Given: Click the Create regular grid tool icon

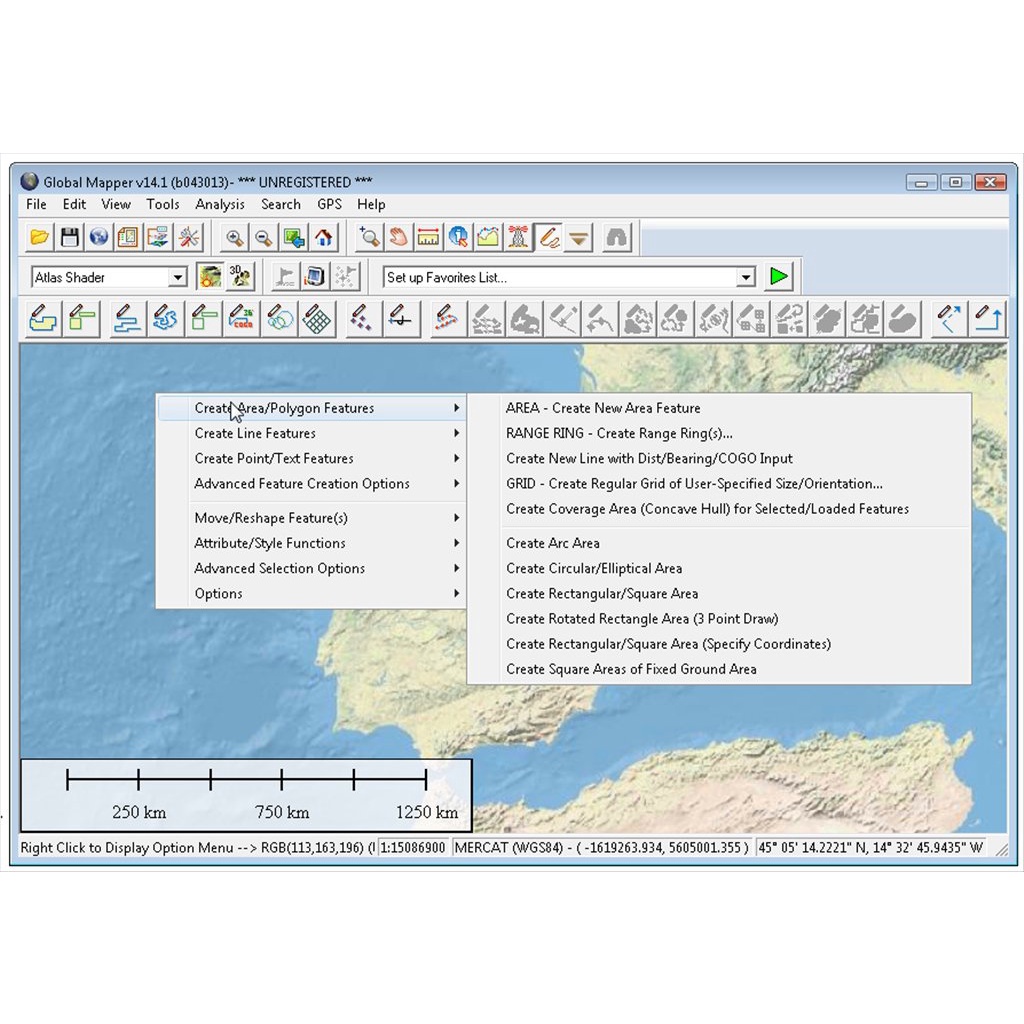Looking at the screenshot, I should pos(317,319).
